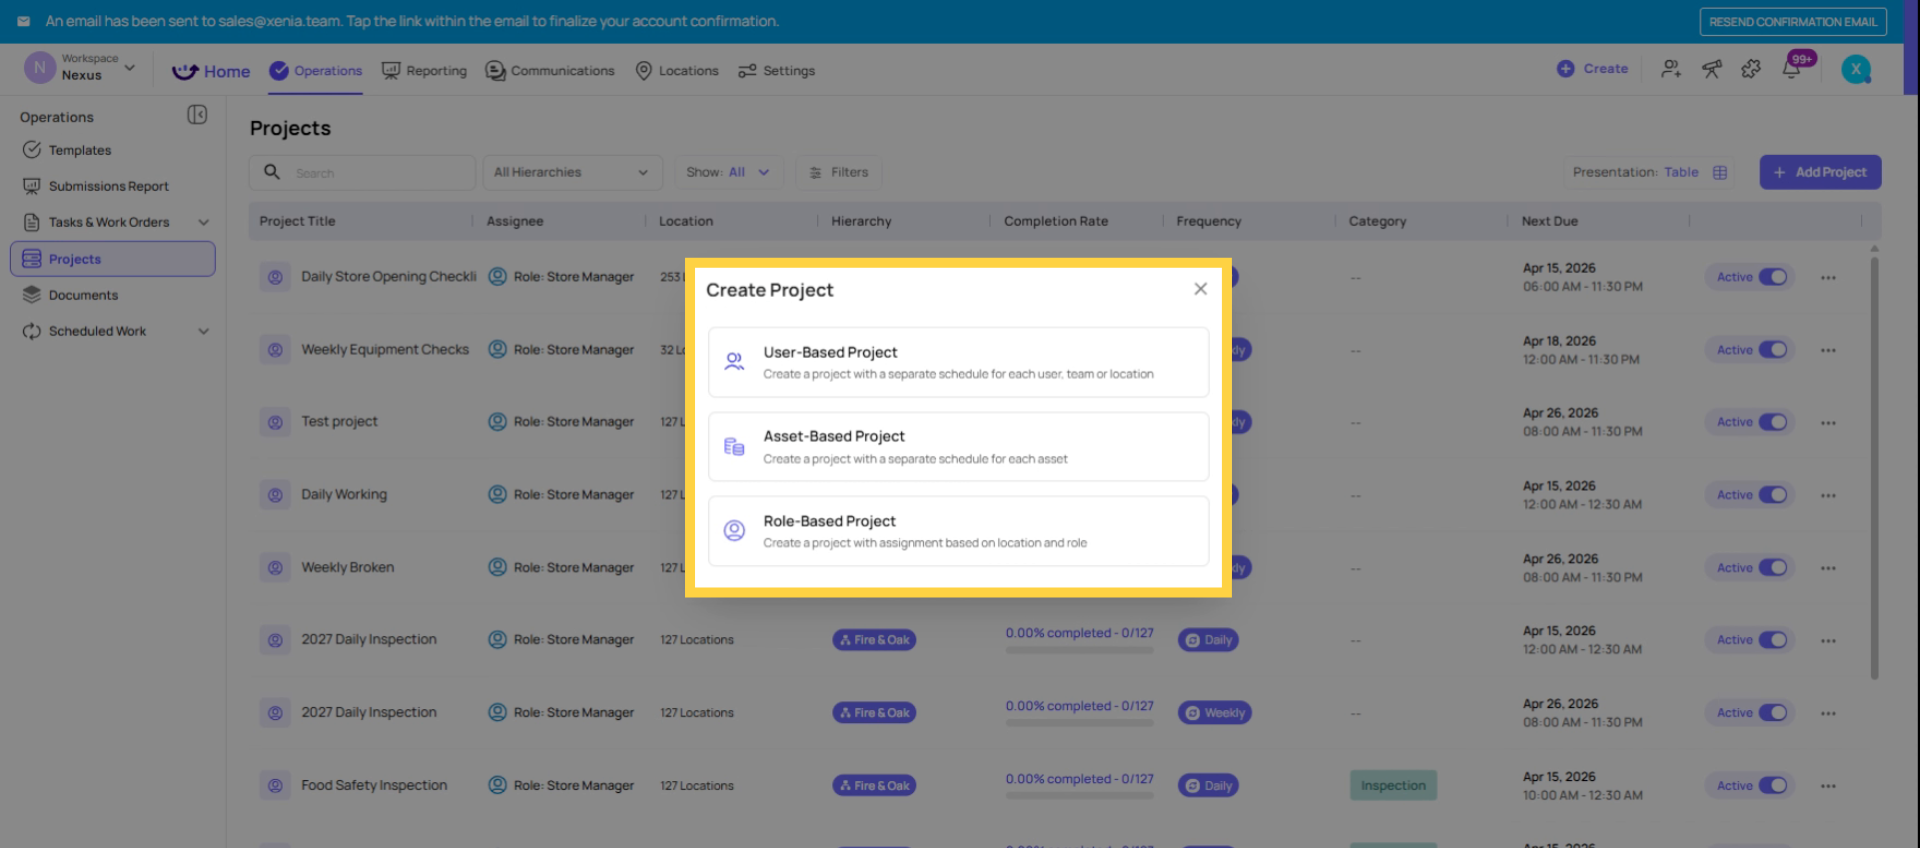The image size is (1920, 848).
Task: Click the Test project row icon
Action: coord(275,422)
